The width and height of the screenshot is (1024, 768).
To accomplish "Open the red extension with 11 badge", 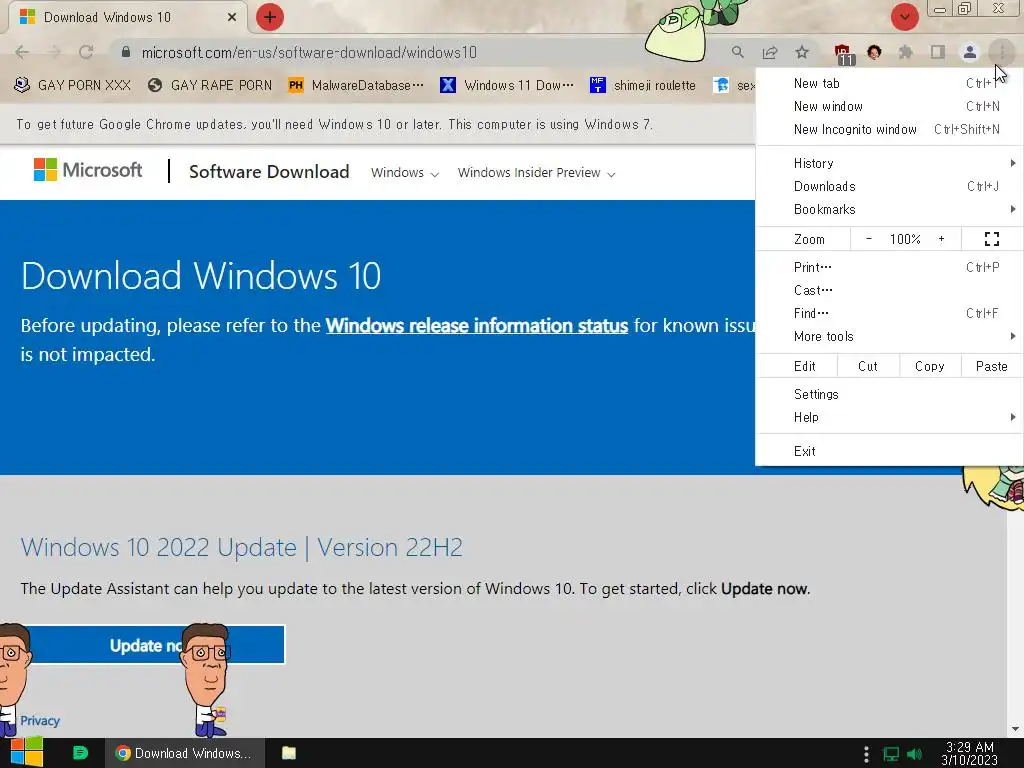I will [842, 54].
